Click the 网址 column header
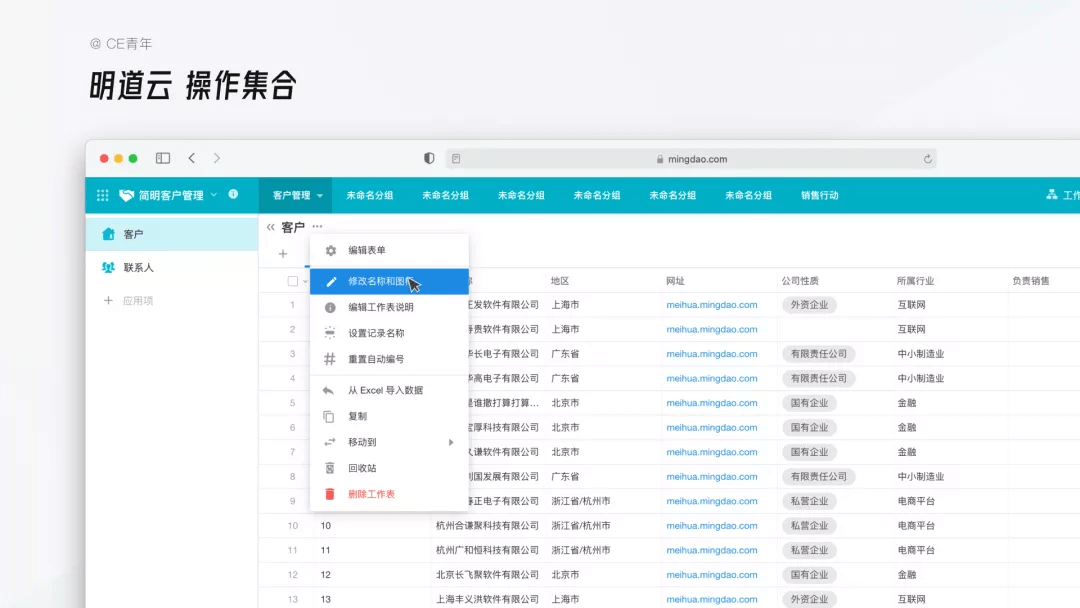The image size is (1080, 608). point(675,281)
